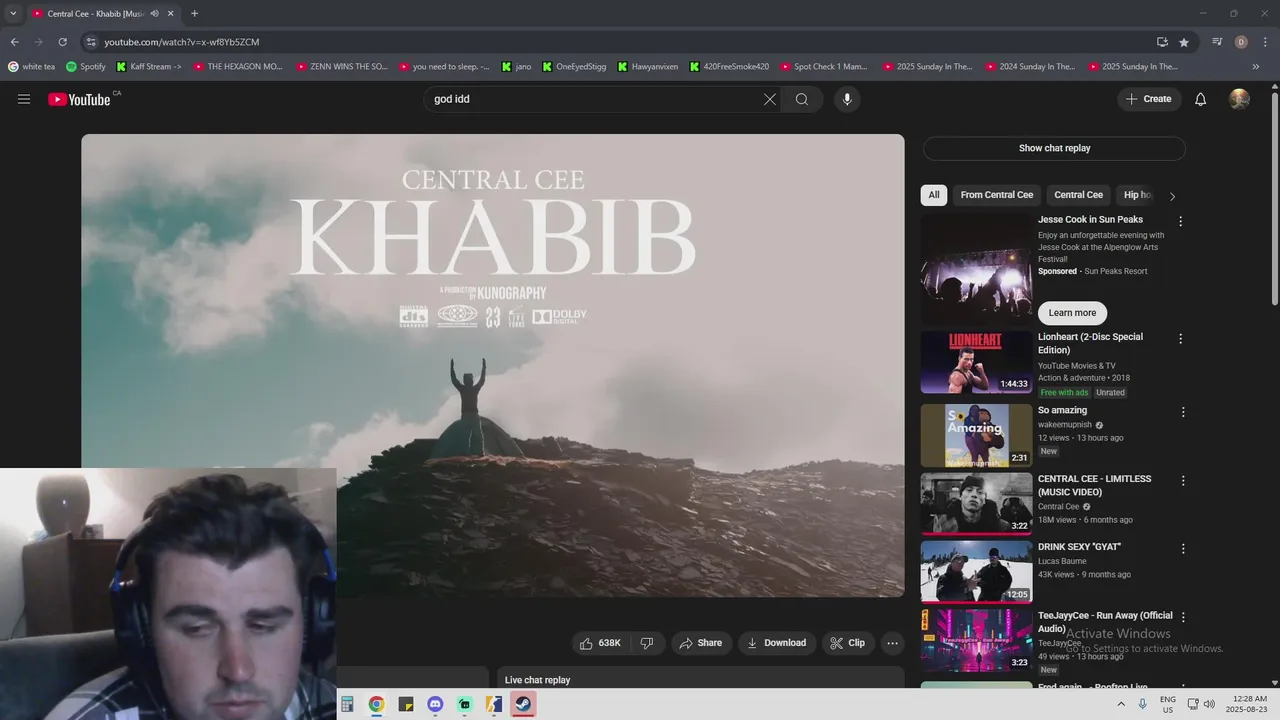Click Learn more on the ad
Screen dimensions: 1280x720
1072,313
